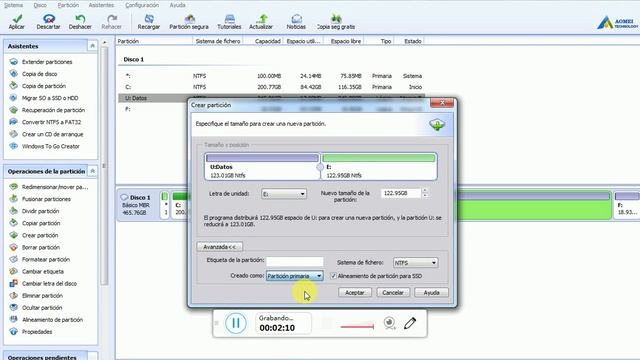The width and height of the screenshot is (640, 360).
Task: Collapse Operaciones de la partición panel
Action: pos(92,171)
